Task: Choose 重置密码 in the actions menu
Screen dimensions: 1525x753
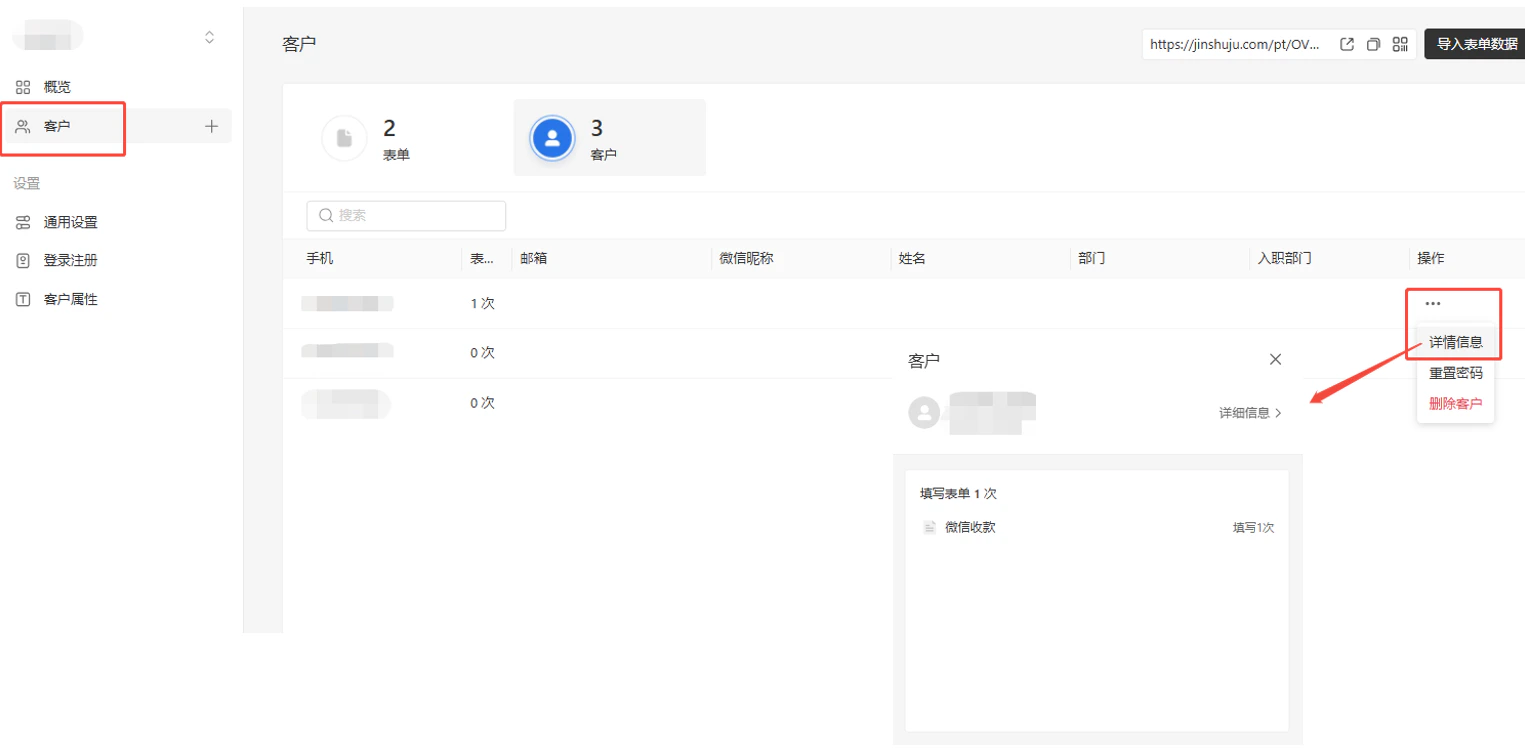Action: [x=1455, y=373]
